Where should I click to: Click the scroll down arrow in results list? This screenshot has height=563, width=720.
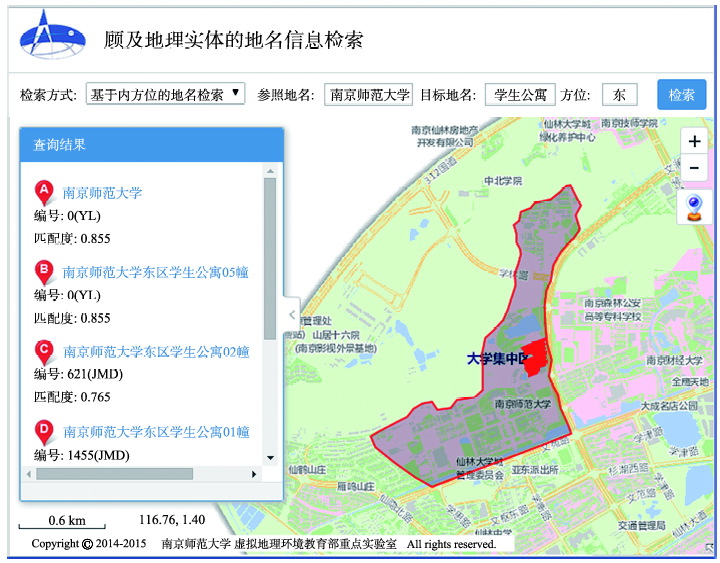click(269, 457)
